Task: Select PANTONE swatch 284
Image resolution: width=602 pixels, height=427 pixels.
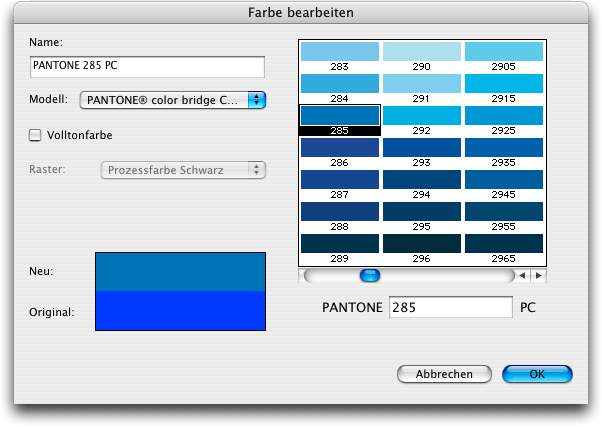Action: 340,83
